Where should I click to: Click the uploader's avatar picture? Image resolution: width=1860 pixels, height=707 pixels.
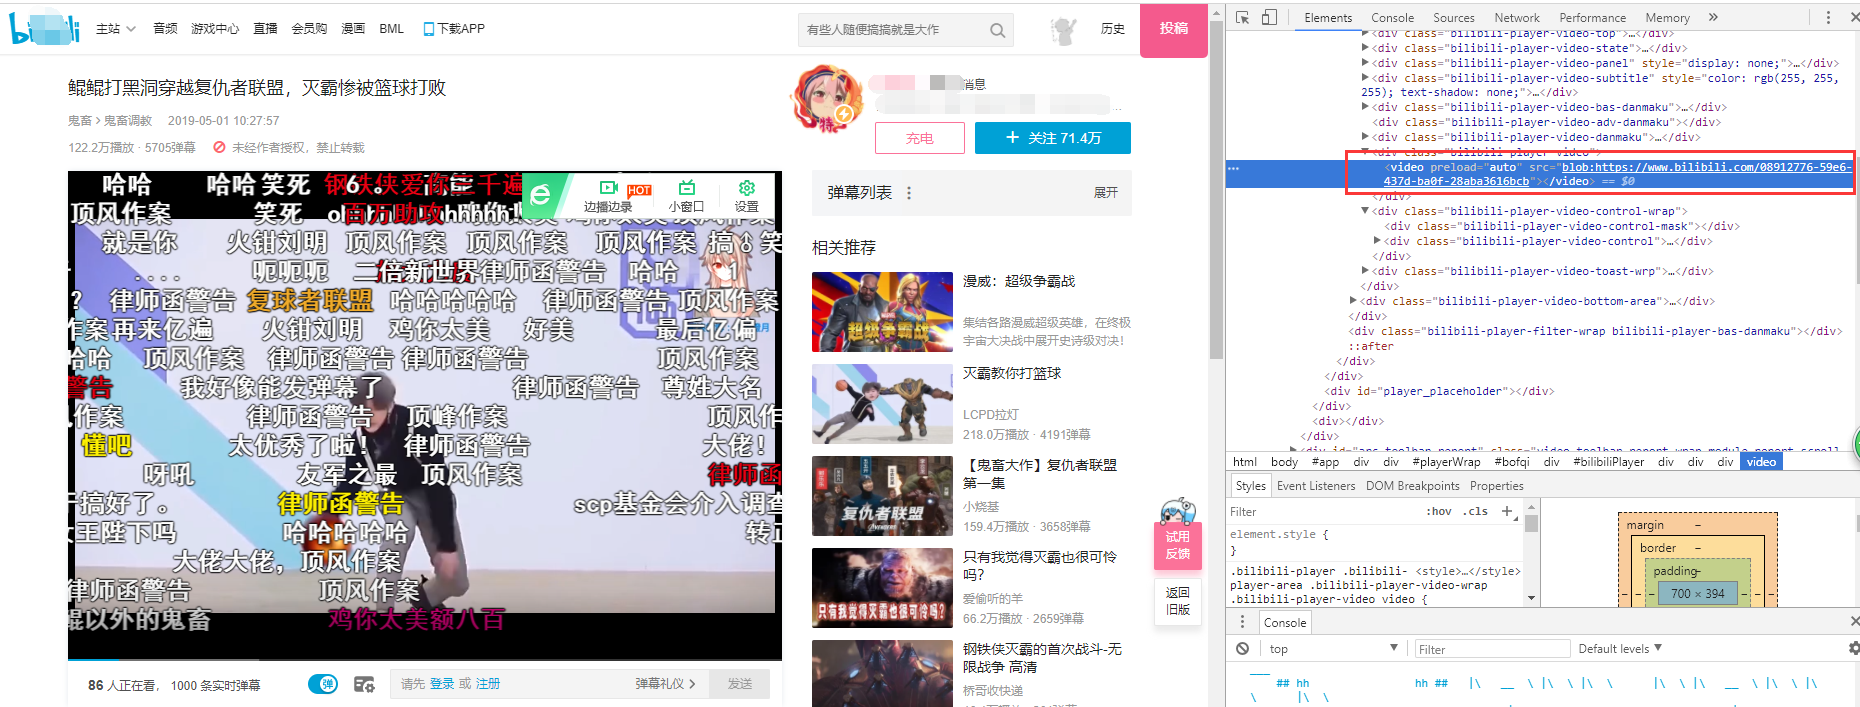(x=826, y=99)
